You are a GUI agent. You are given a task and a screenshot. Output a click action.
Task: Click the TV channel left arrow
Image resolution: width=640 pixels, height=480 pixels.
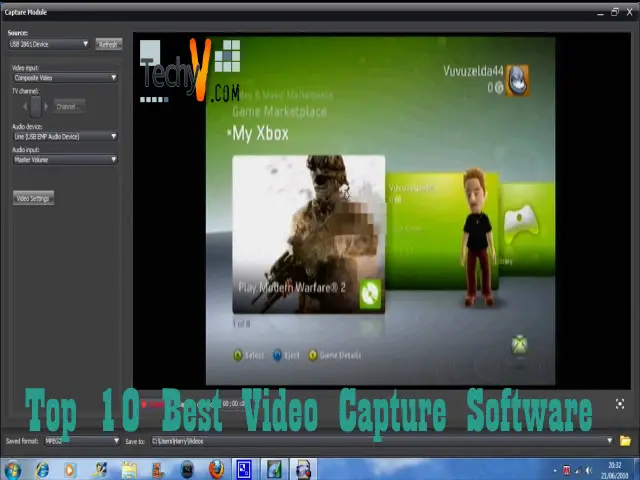click(x=25, y=107)
